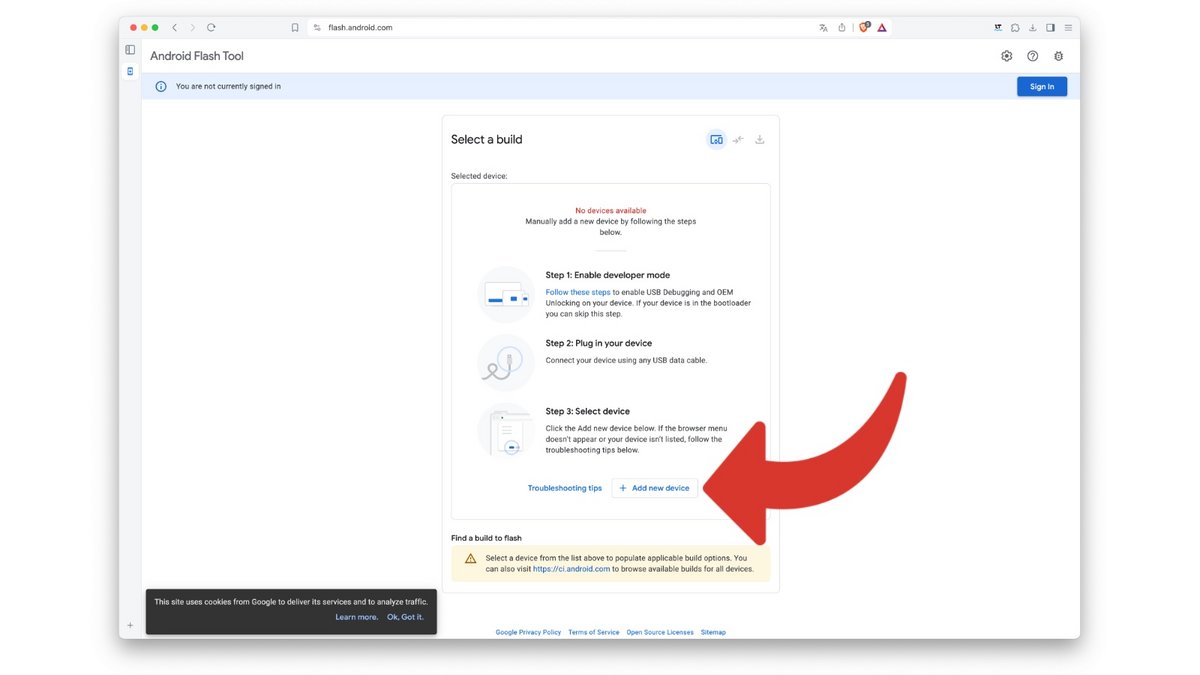1200x675 pixels.
Task: Go forward with the browser forward arrow
Action: tap(192, 28)
